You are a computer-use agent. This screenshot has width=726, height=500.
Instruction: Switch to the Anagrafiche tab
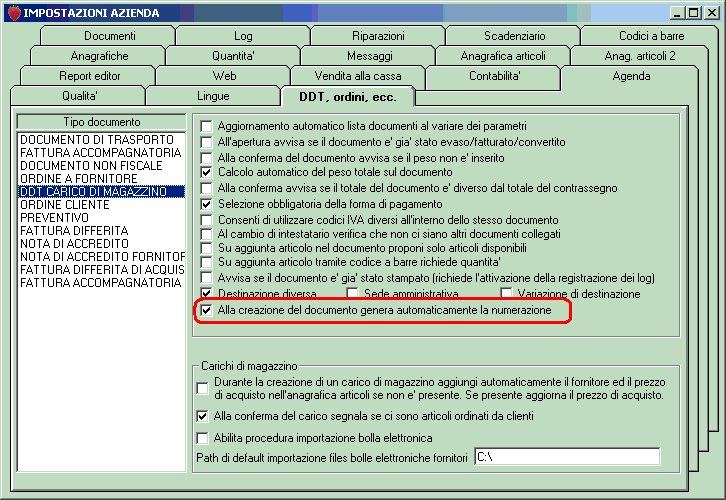(x=99, y=56)
